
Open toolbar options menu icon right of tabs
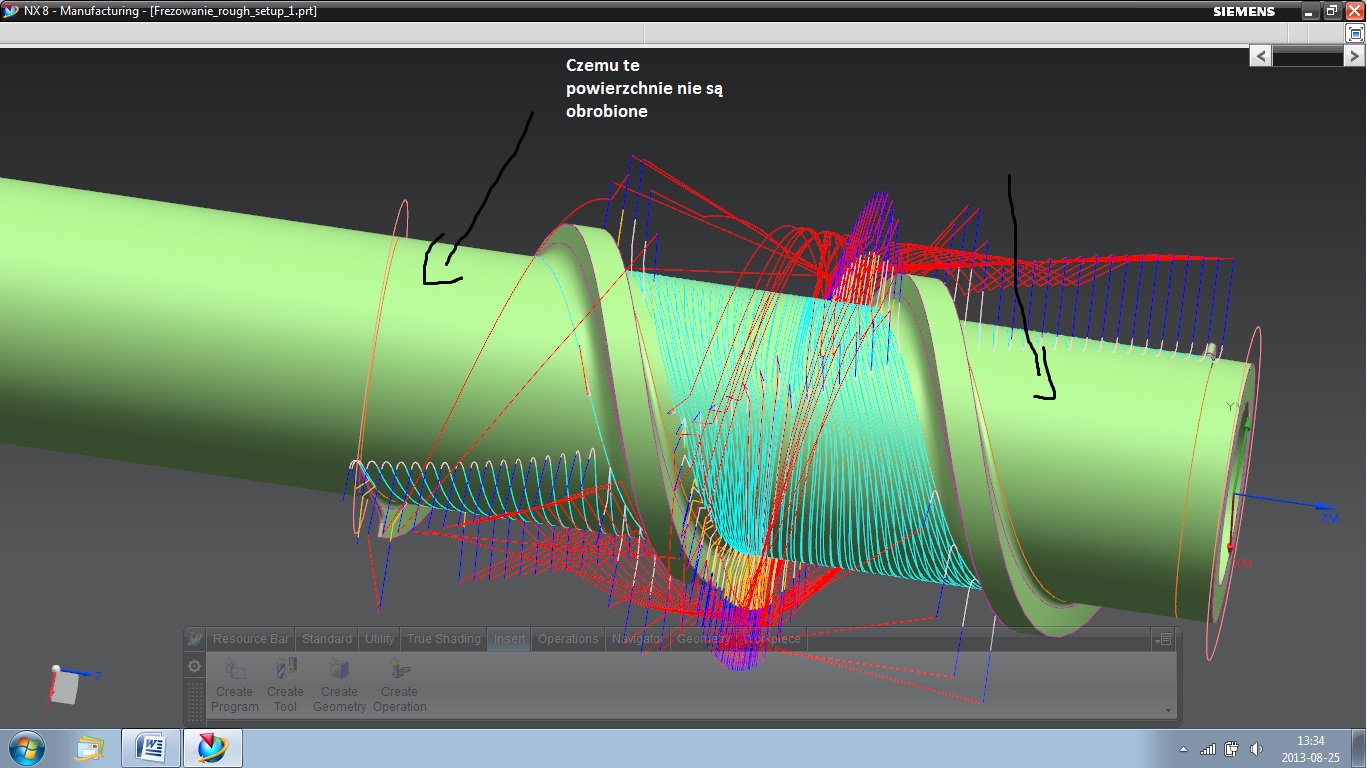[x=1162, y=639]
